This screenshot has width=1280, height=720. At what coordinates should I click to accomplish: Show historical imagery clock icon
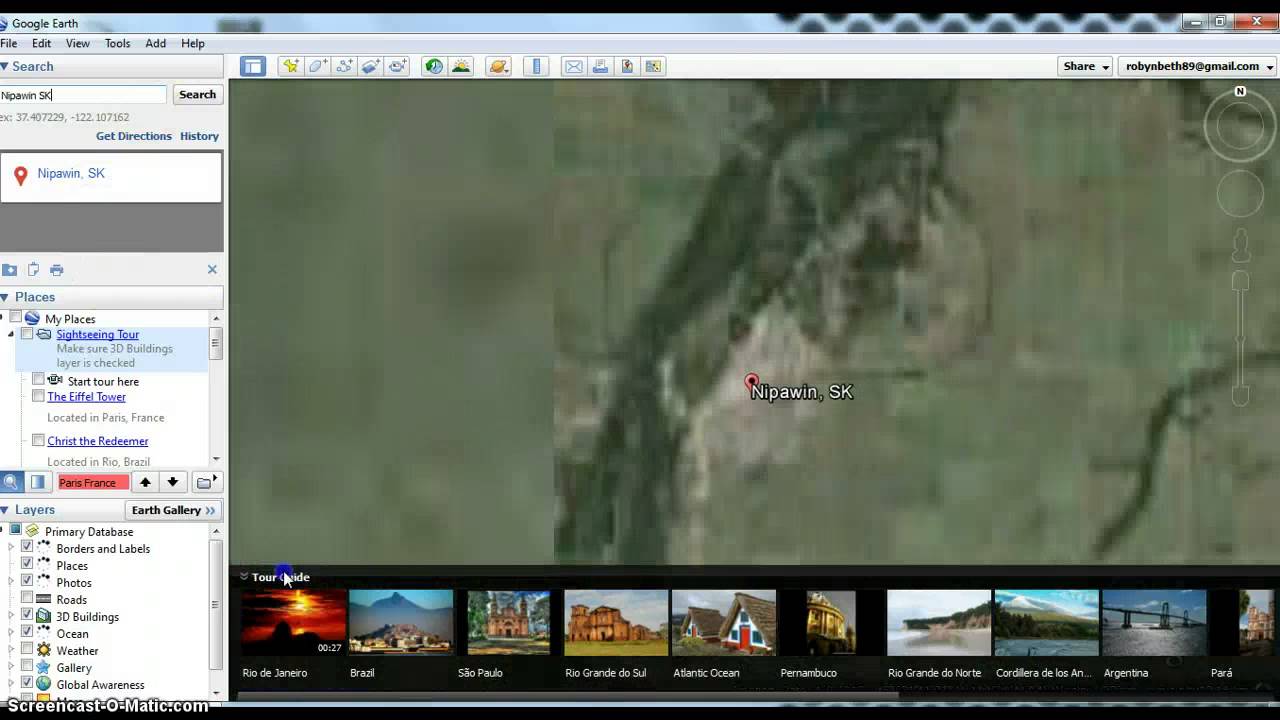[x=434, y=67]
